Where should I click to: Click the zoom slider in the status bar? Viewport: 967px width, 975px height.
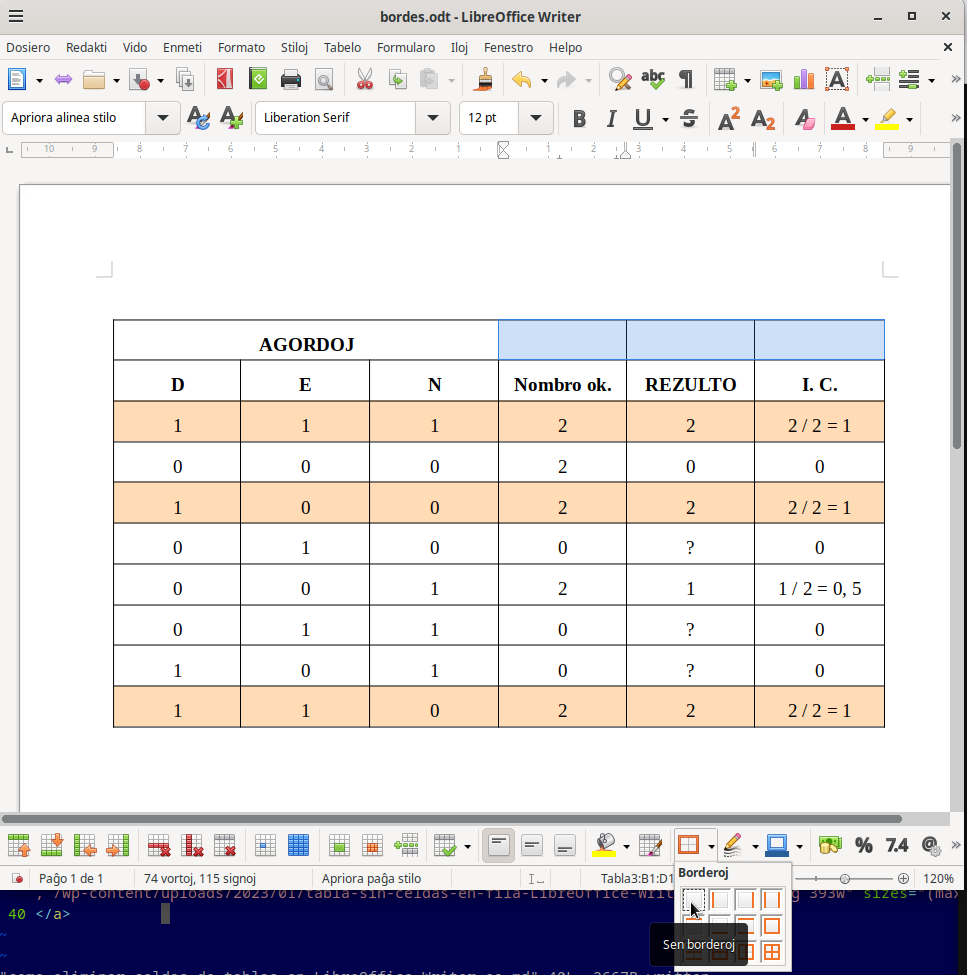click(x=845, y=878)
